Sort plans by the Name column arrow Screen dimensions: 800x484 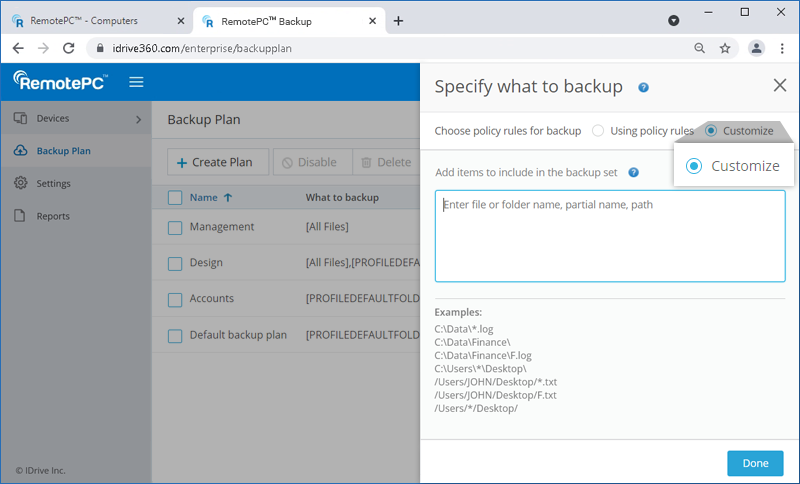[x=228, y=198]
